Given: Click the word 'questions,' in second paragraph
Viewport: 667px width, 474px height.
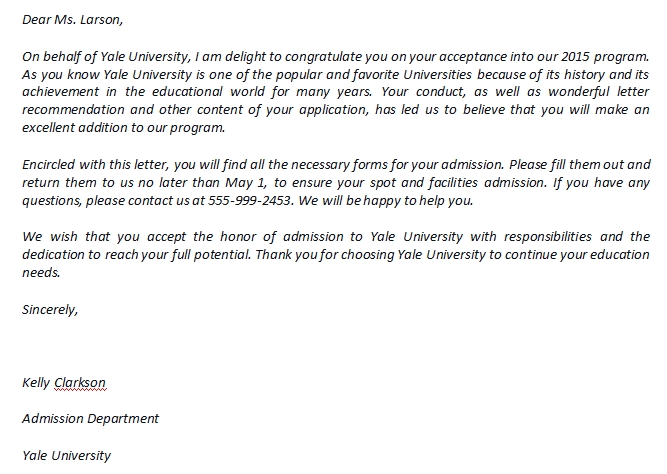Looking at the screenshot, I should coord(52,201).
